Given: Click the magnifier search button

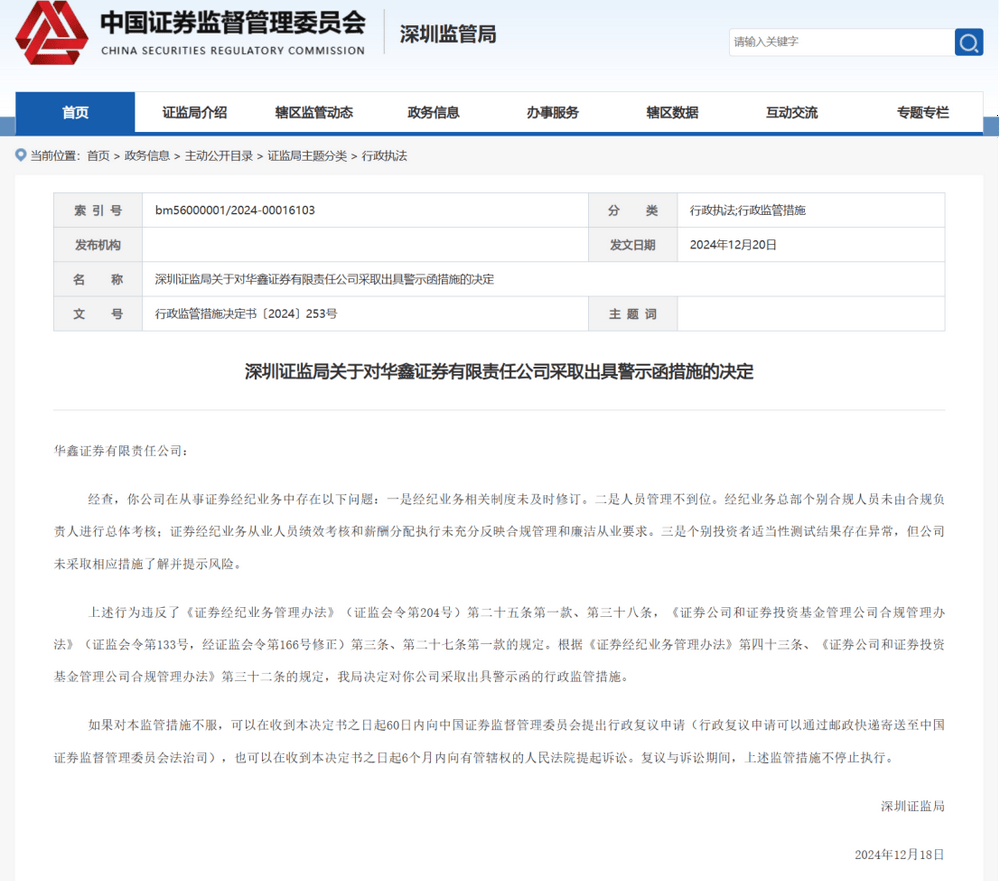Looking at the screenshot, I should pyautogui.click(x=968, y=42).
